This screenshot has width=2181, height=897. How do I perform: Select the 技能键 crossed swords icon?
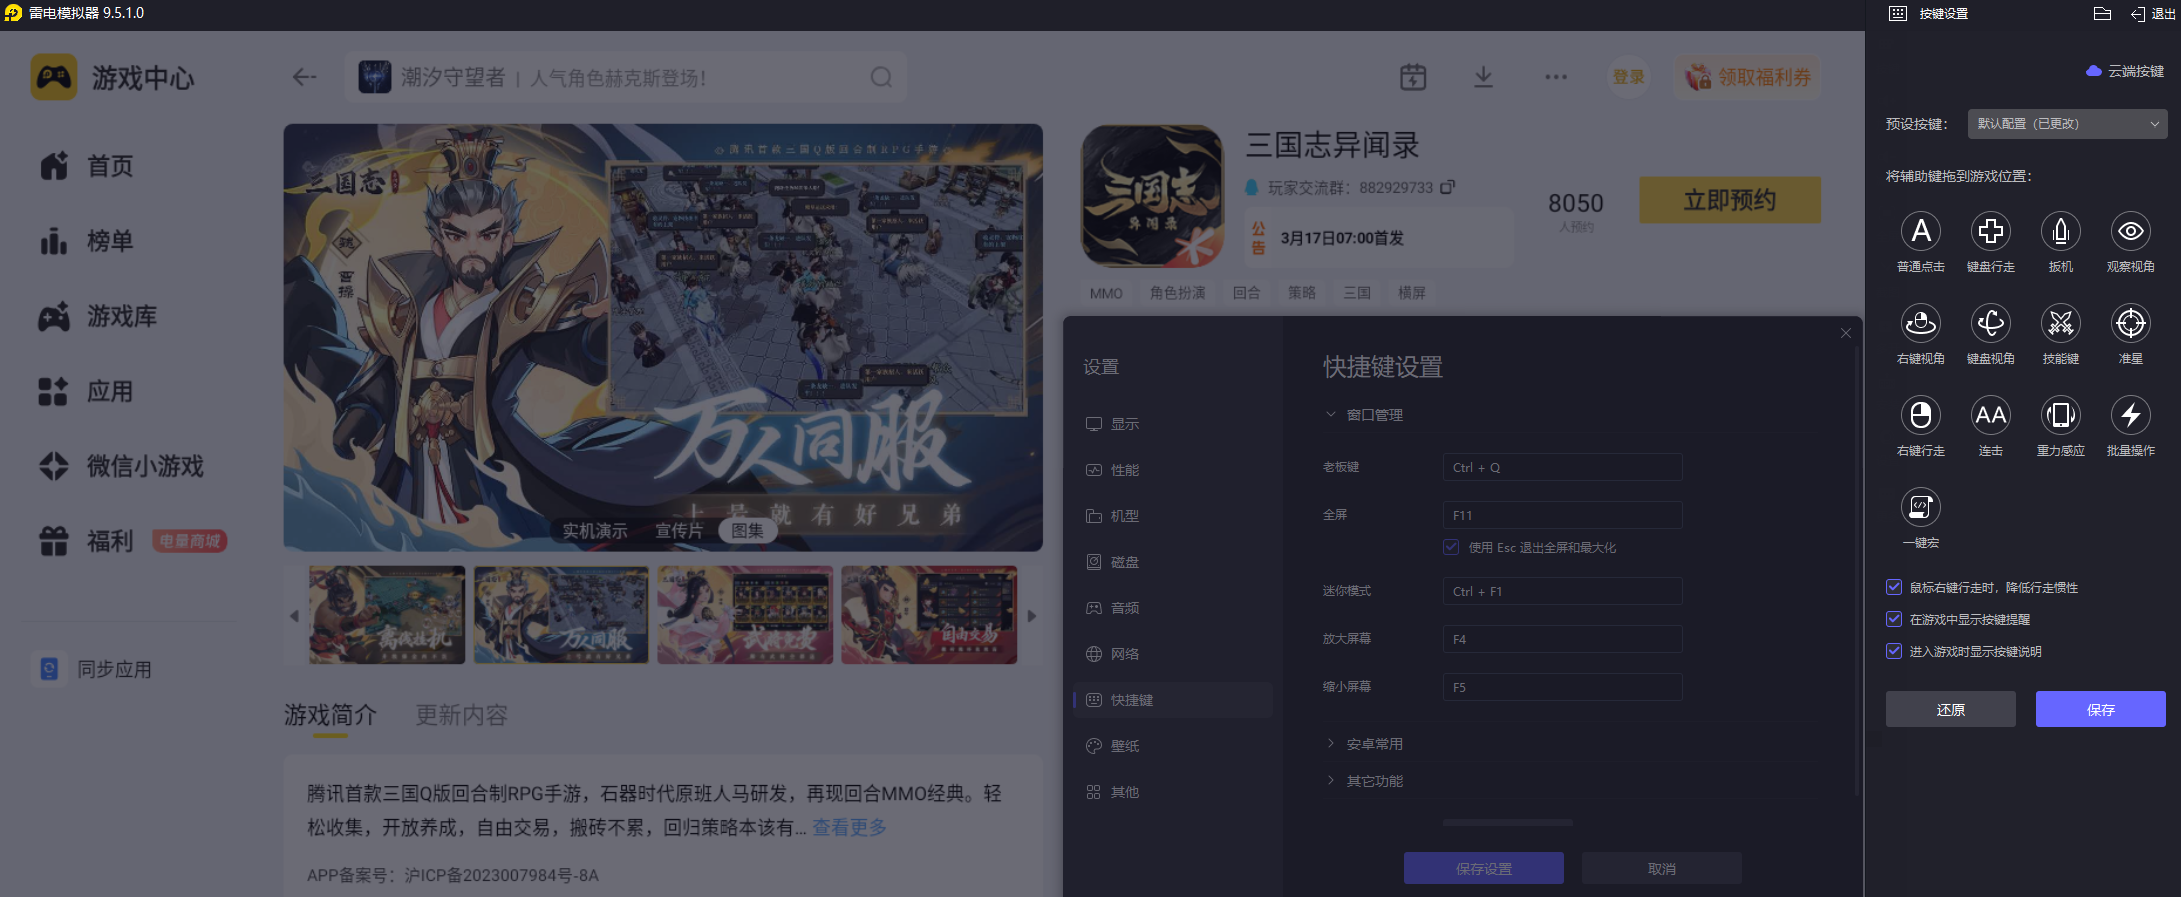(x=2060, y=323)
